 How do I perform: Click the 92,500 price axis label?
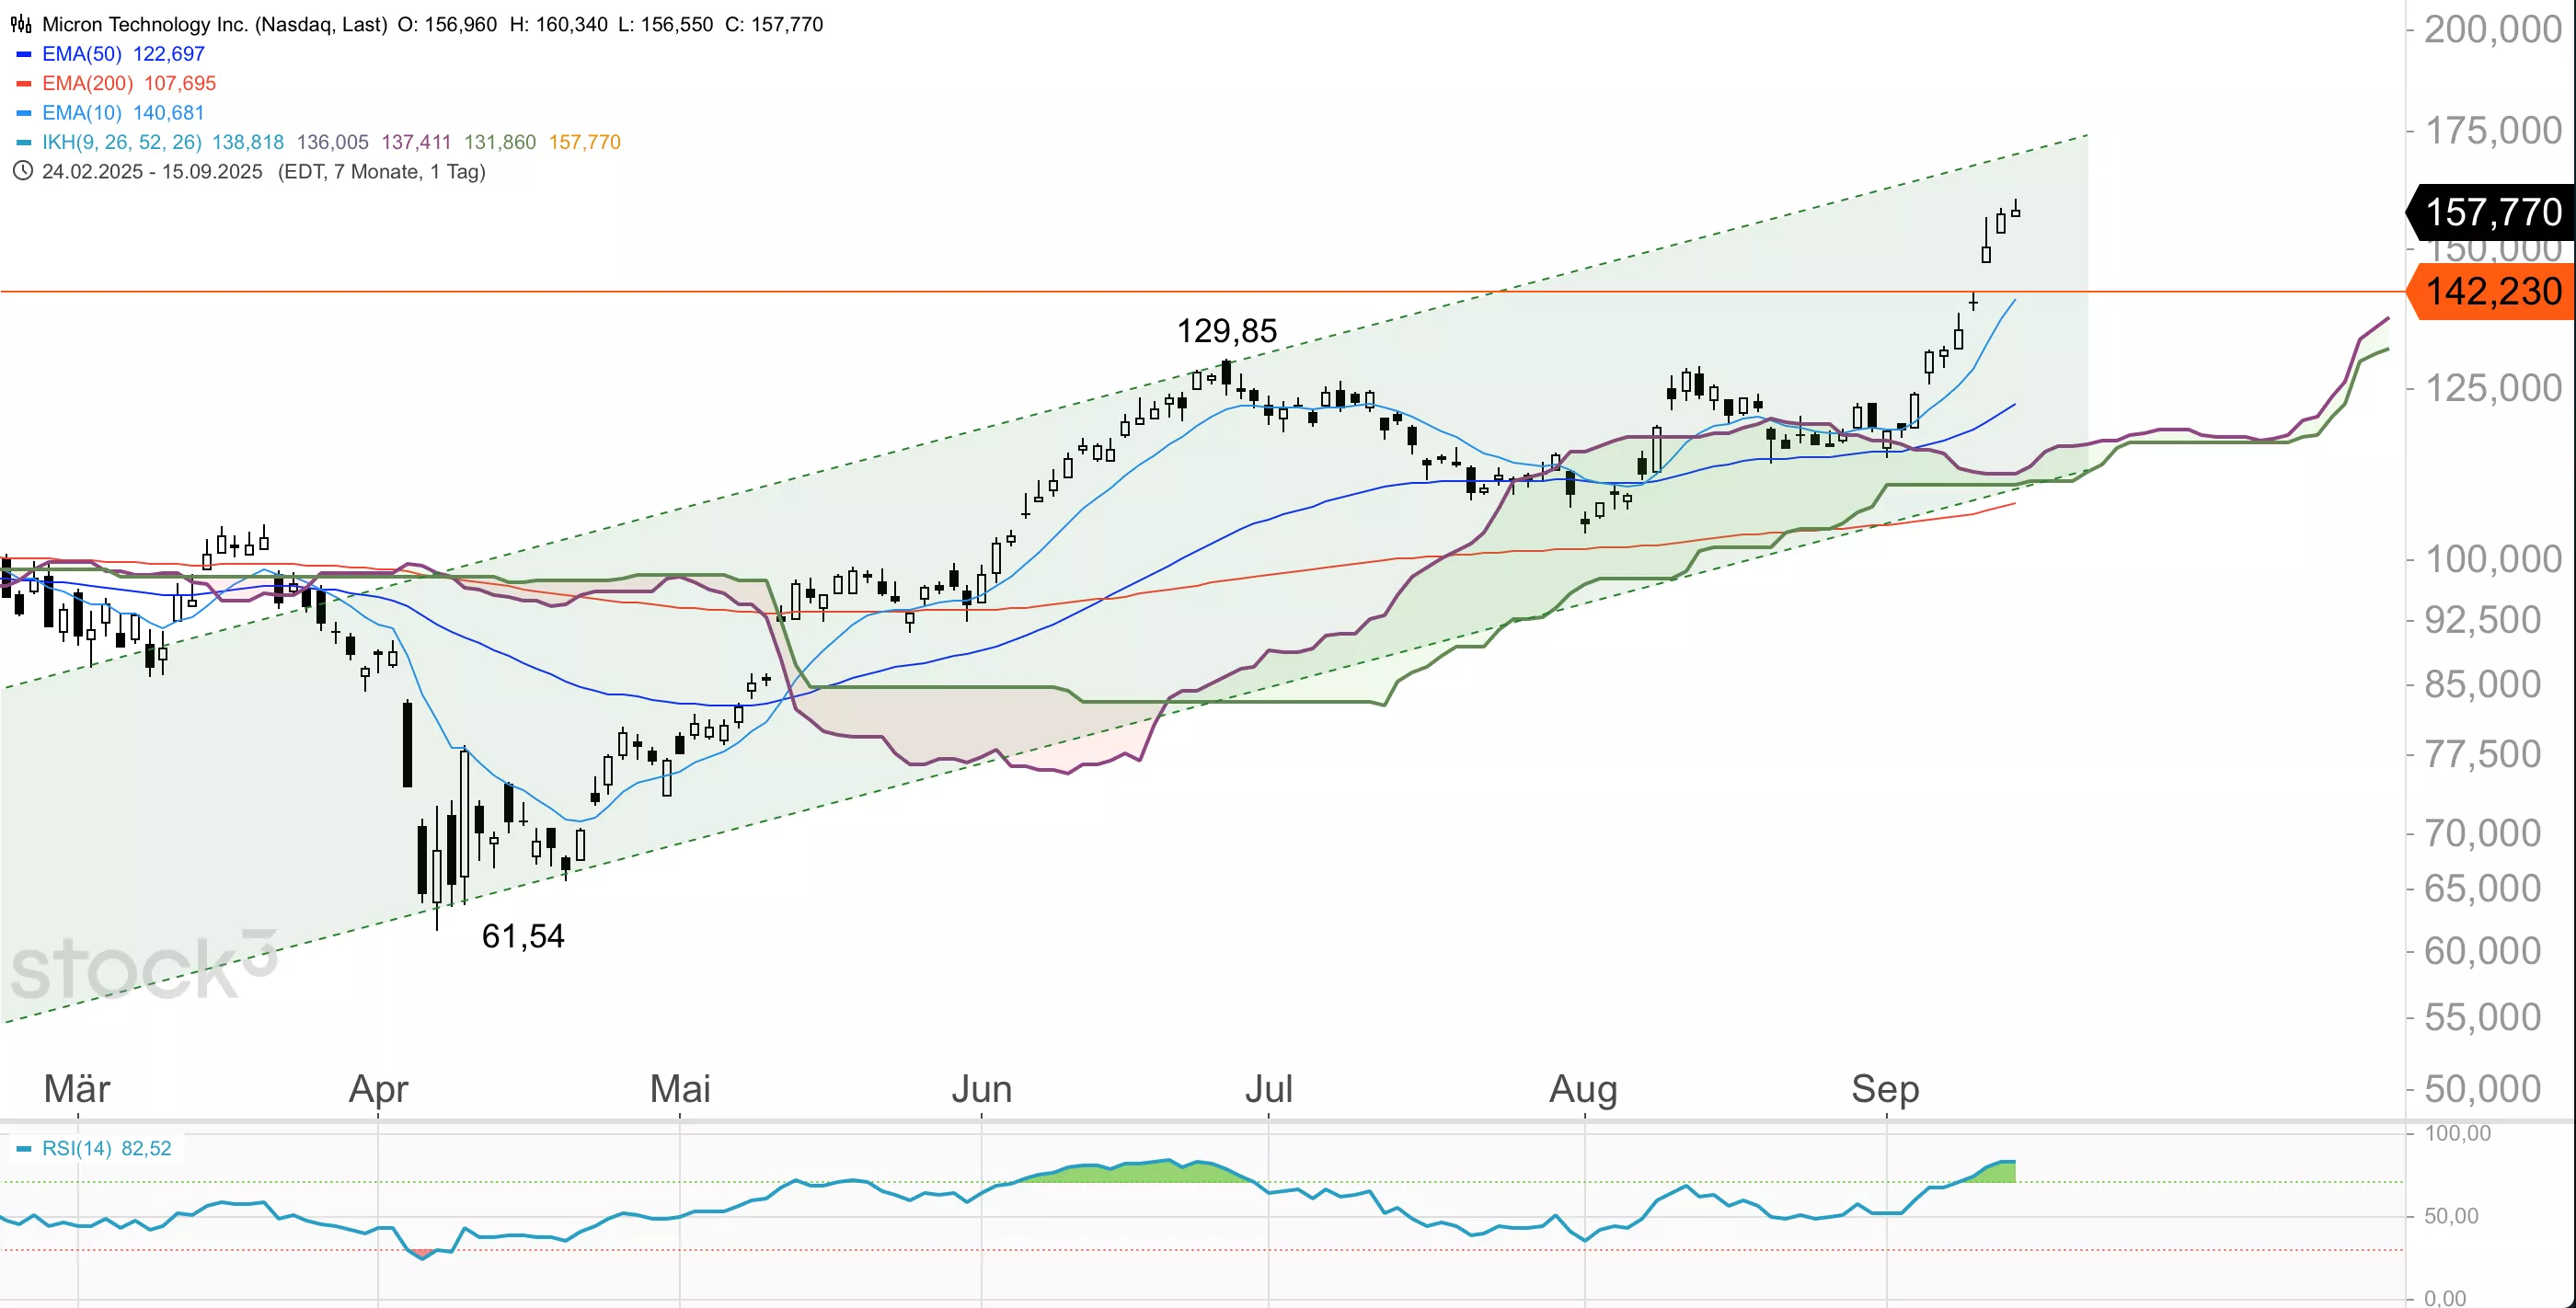tap(2482, 620)
